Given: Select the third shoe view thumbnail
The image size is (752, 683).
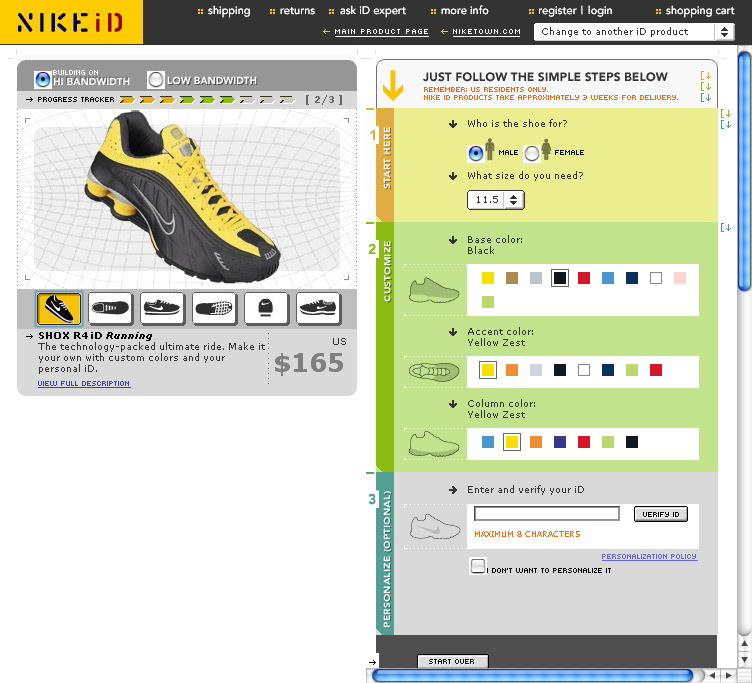Looking at the screenshot, I should (162, 308).
